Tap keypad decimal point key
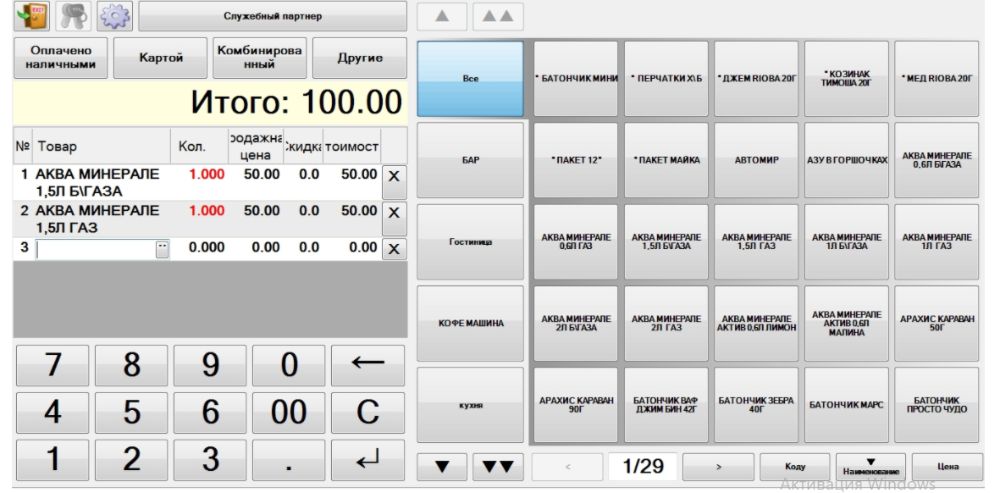Image resolution: width=1000 pixels, height=493 pixels. tap(289, 460)
